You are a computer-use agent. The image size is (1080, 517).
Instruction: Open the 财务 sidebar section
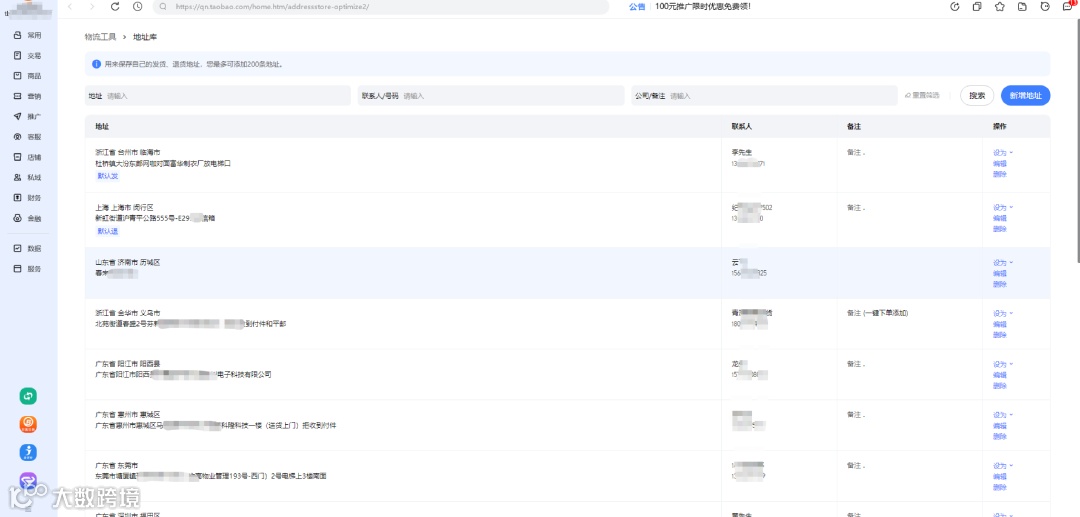[28, 198]
